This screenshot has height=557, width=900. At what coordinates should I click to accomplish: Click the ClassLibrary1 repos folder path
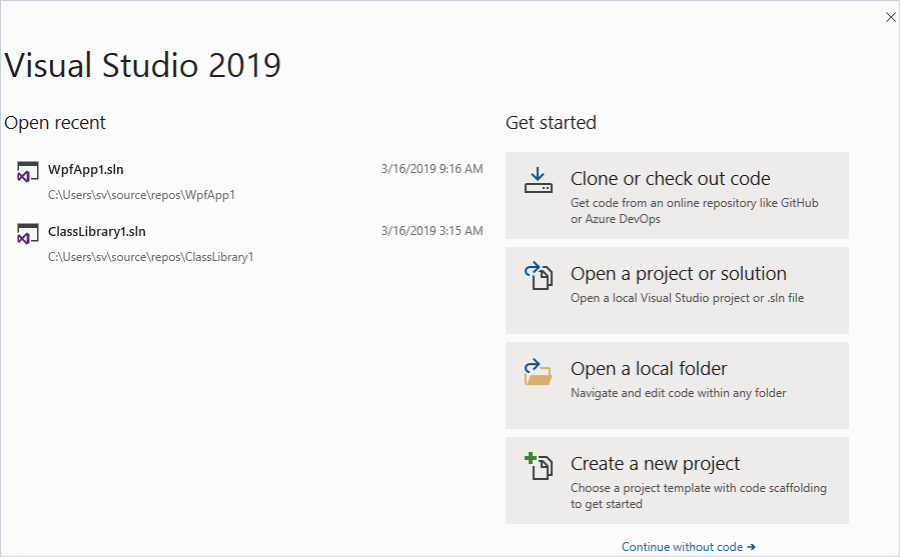pyautogui.click(x=151, y=256)
